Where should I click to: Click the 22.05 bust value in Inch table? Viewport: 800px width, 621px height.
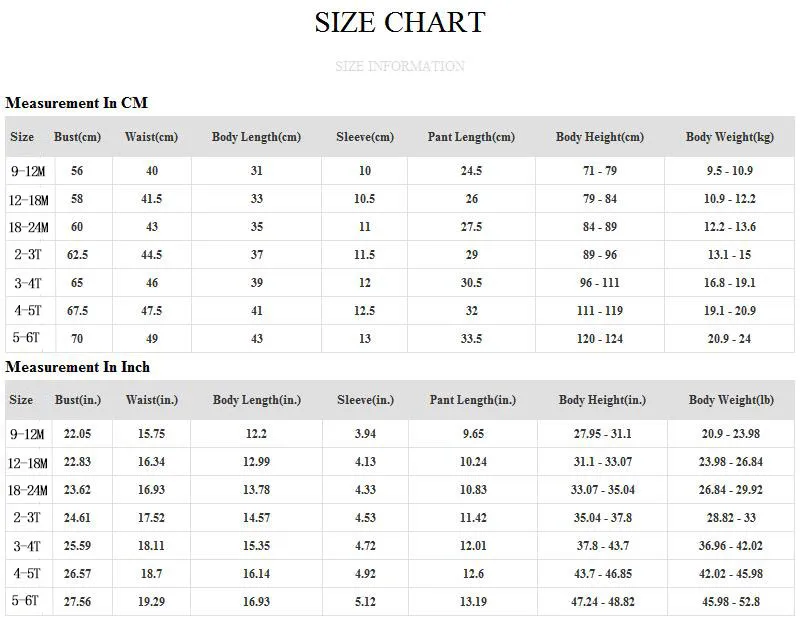(78, 434)
